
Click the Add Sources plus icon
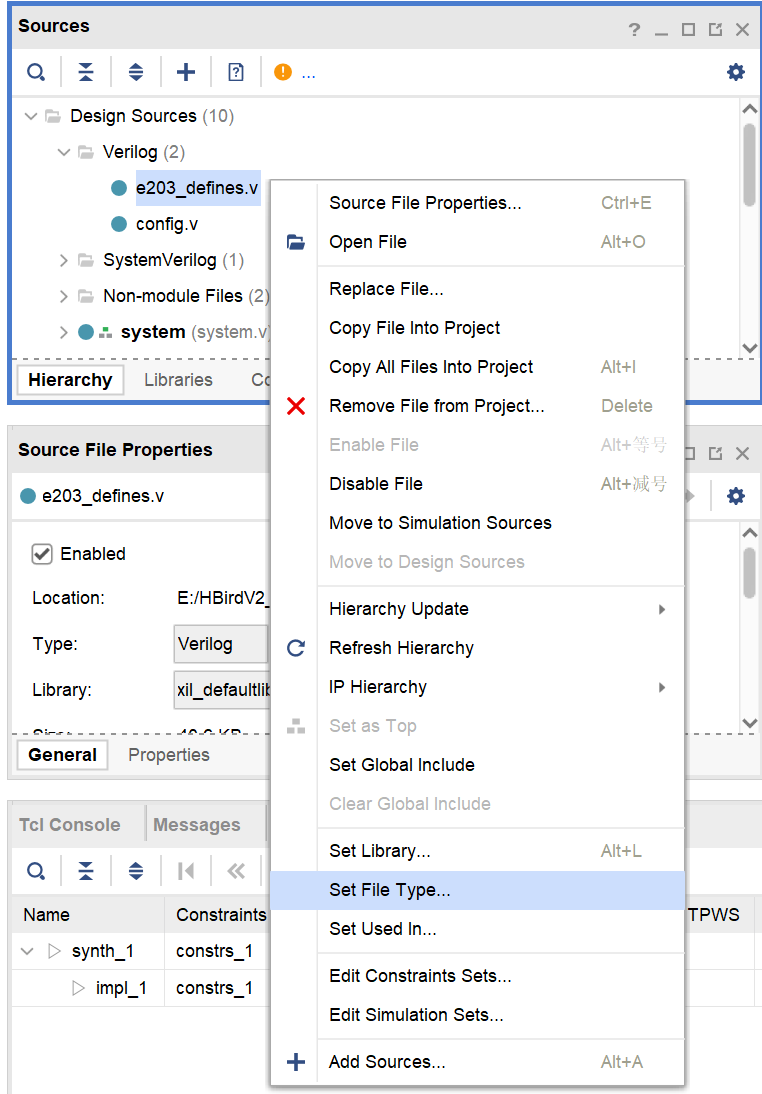click(x=186, y=72)
